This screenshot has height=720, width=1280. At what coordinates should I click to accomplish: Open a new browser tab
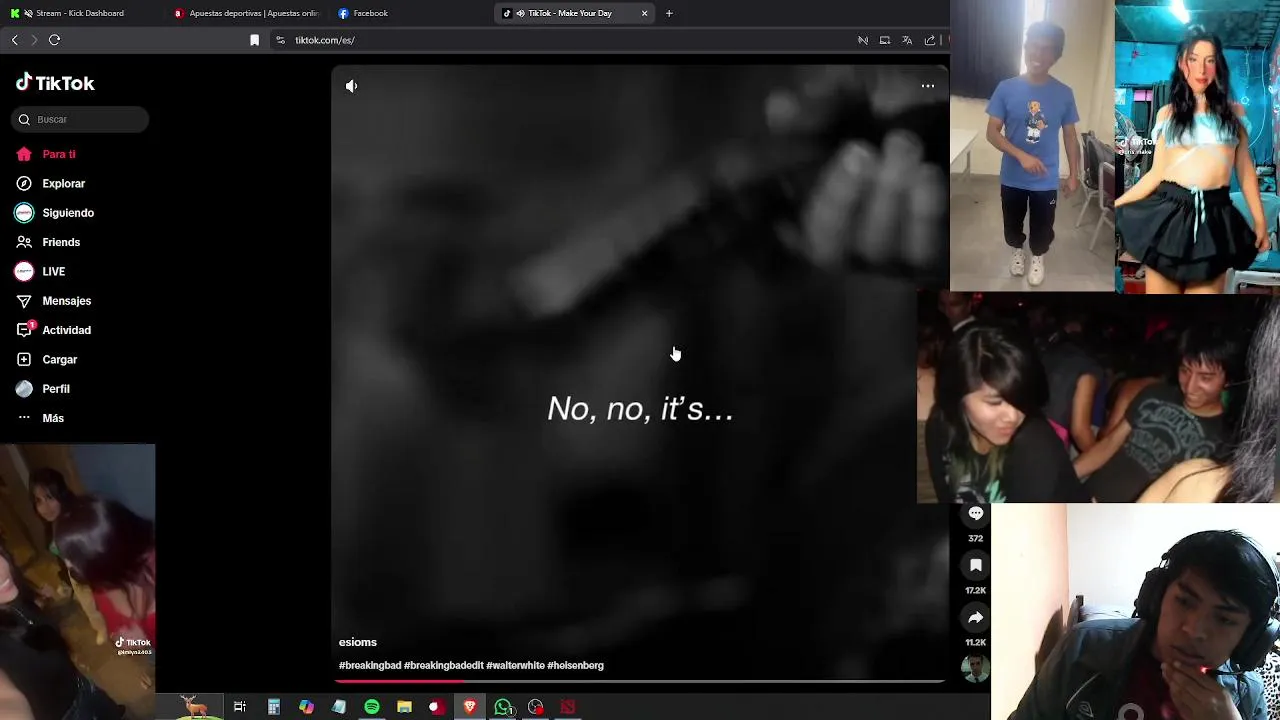click(669, 13)
